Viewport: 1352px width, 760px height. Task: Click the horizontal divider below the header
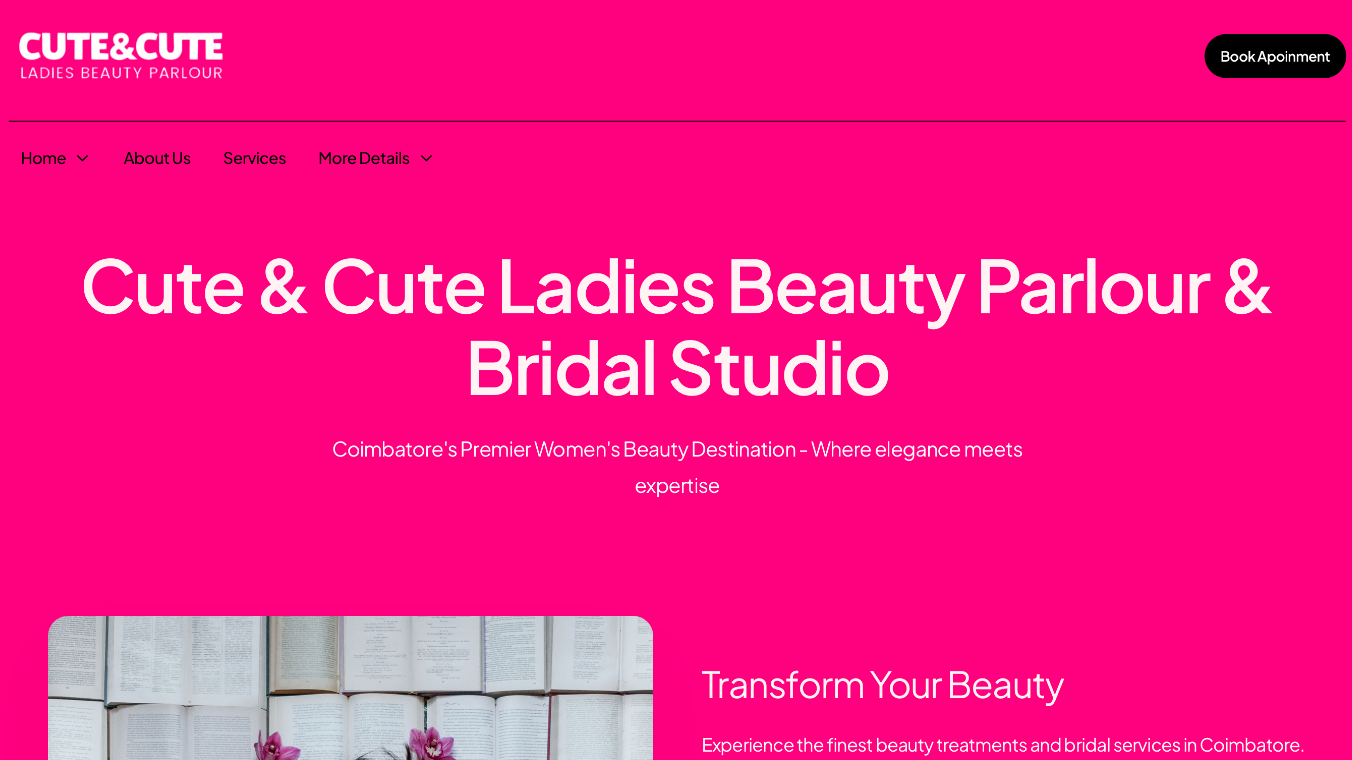coord(677,121)
